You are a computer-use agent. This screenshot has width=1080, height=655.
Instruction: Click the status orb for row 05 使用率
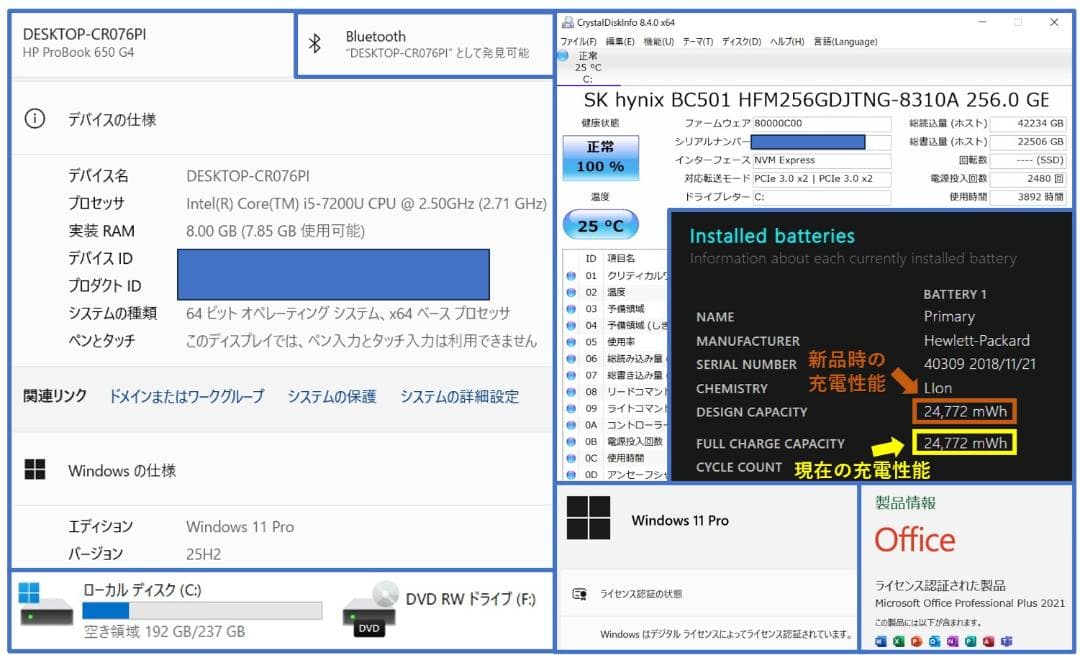571,342
